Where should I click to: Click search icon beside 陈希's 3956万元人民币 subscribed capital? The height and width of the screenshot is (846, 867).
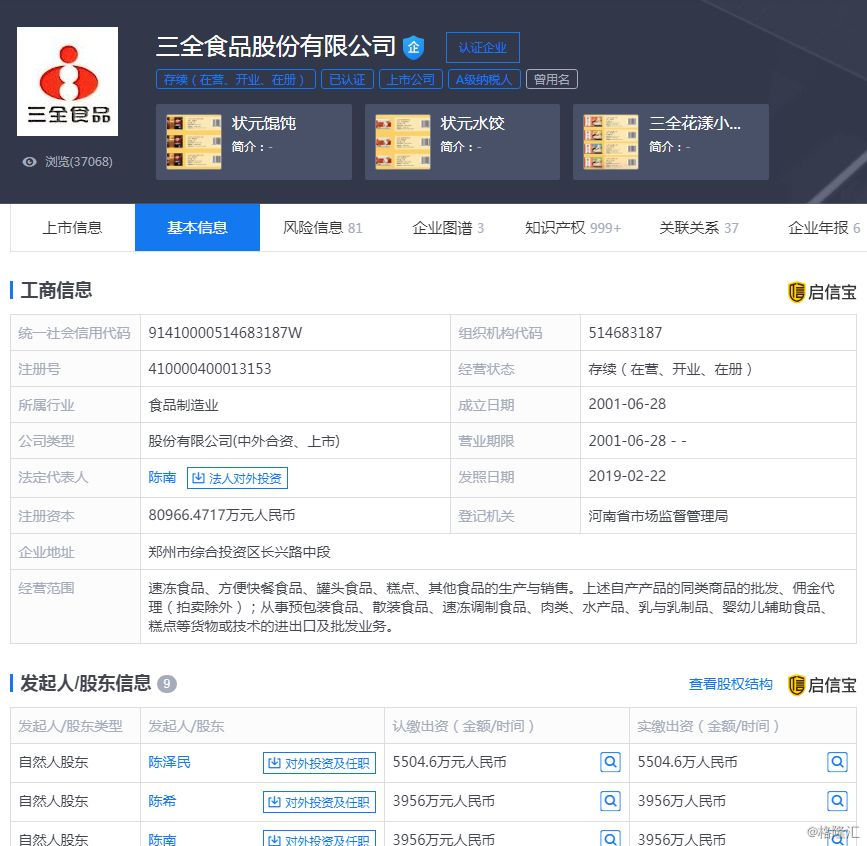point(610,801)
